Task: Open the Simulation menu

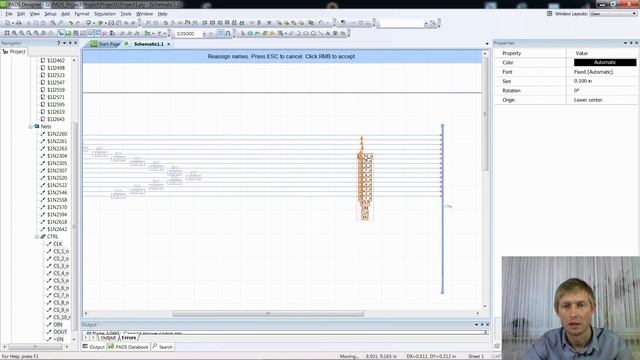Action: point(105,13)
